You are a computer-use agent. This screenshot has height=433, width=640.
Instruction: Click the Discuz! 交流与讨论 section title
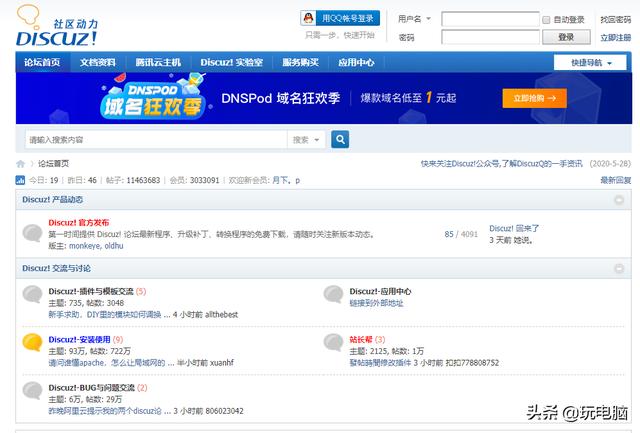(x=57, y=268)
